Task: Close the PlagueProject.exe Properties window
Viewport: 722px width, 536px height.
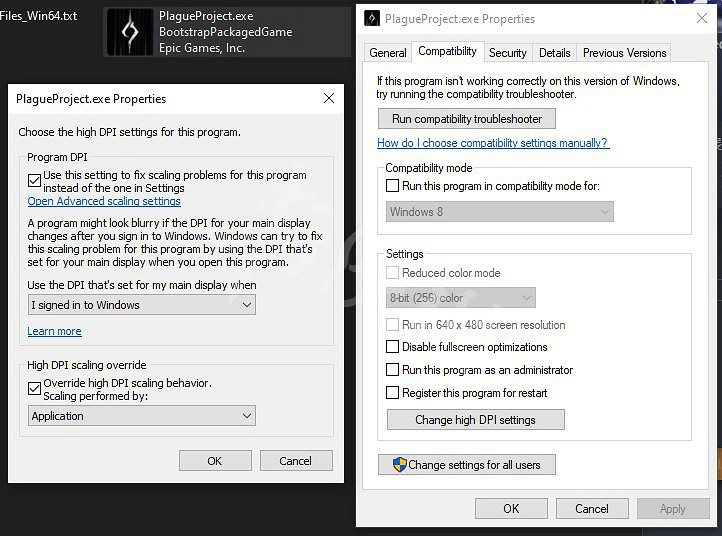Action: [x=700, y=18]
